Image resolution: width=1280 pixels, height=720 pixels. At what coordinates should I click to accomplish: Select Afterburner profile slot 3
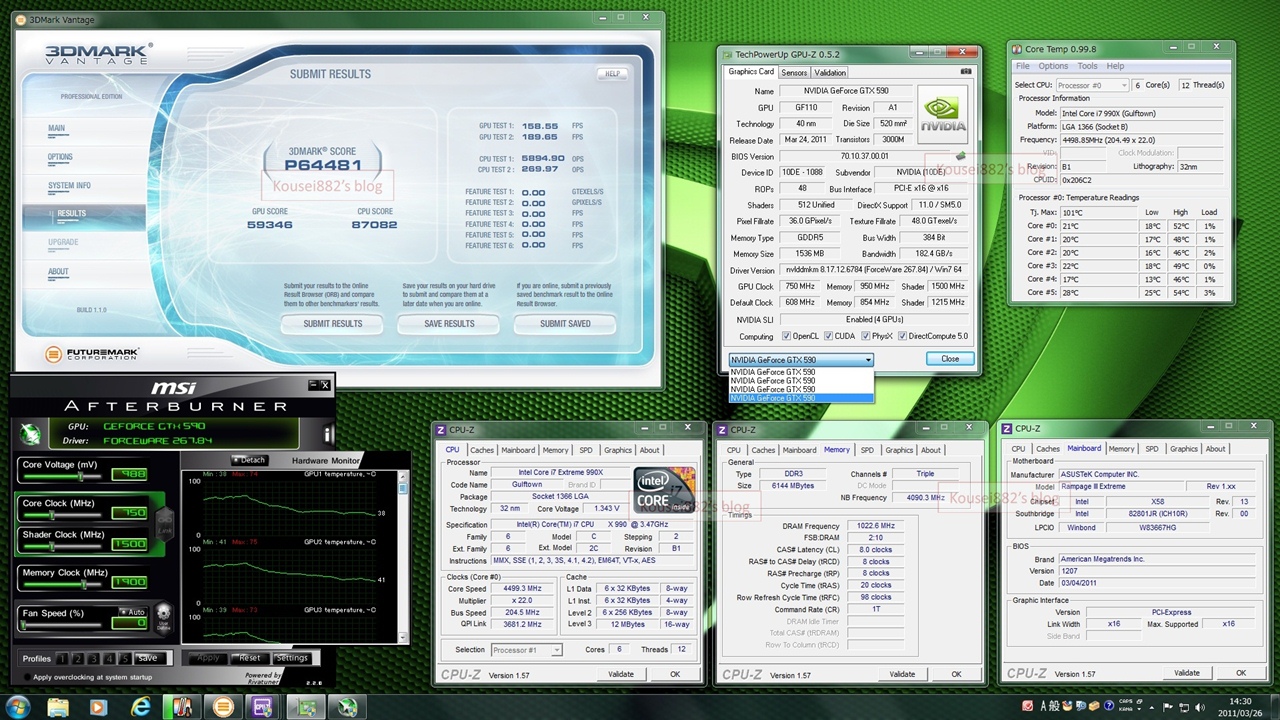93,658
